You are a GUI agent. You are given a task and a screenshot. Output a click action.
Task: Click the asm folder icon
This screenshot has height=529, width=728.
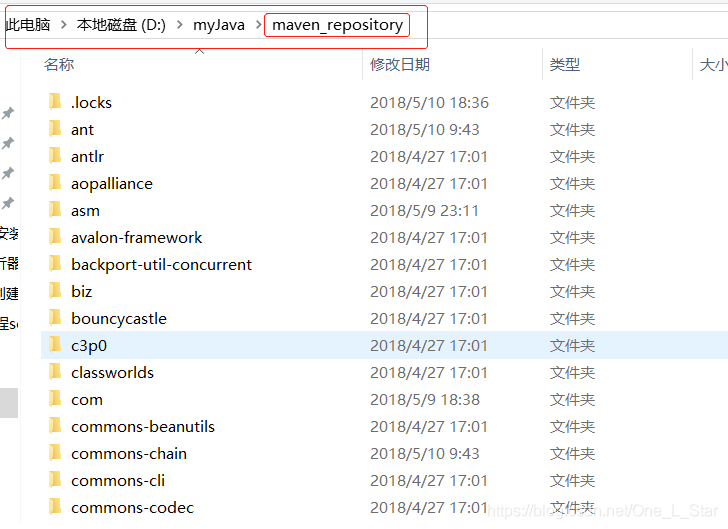point(55,209)
